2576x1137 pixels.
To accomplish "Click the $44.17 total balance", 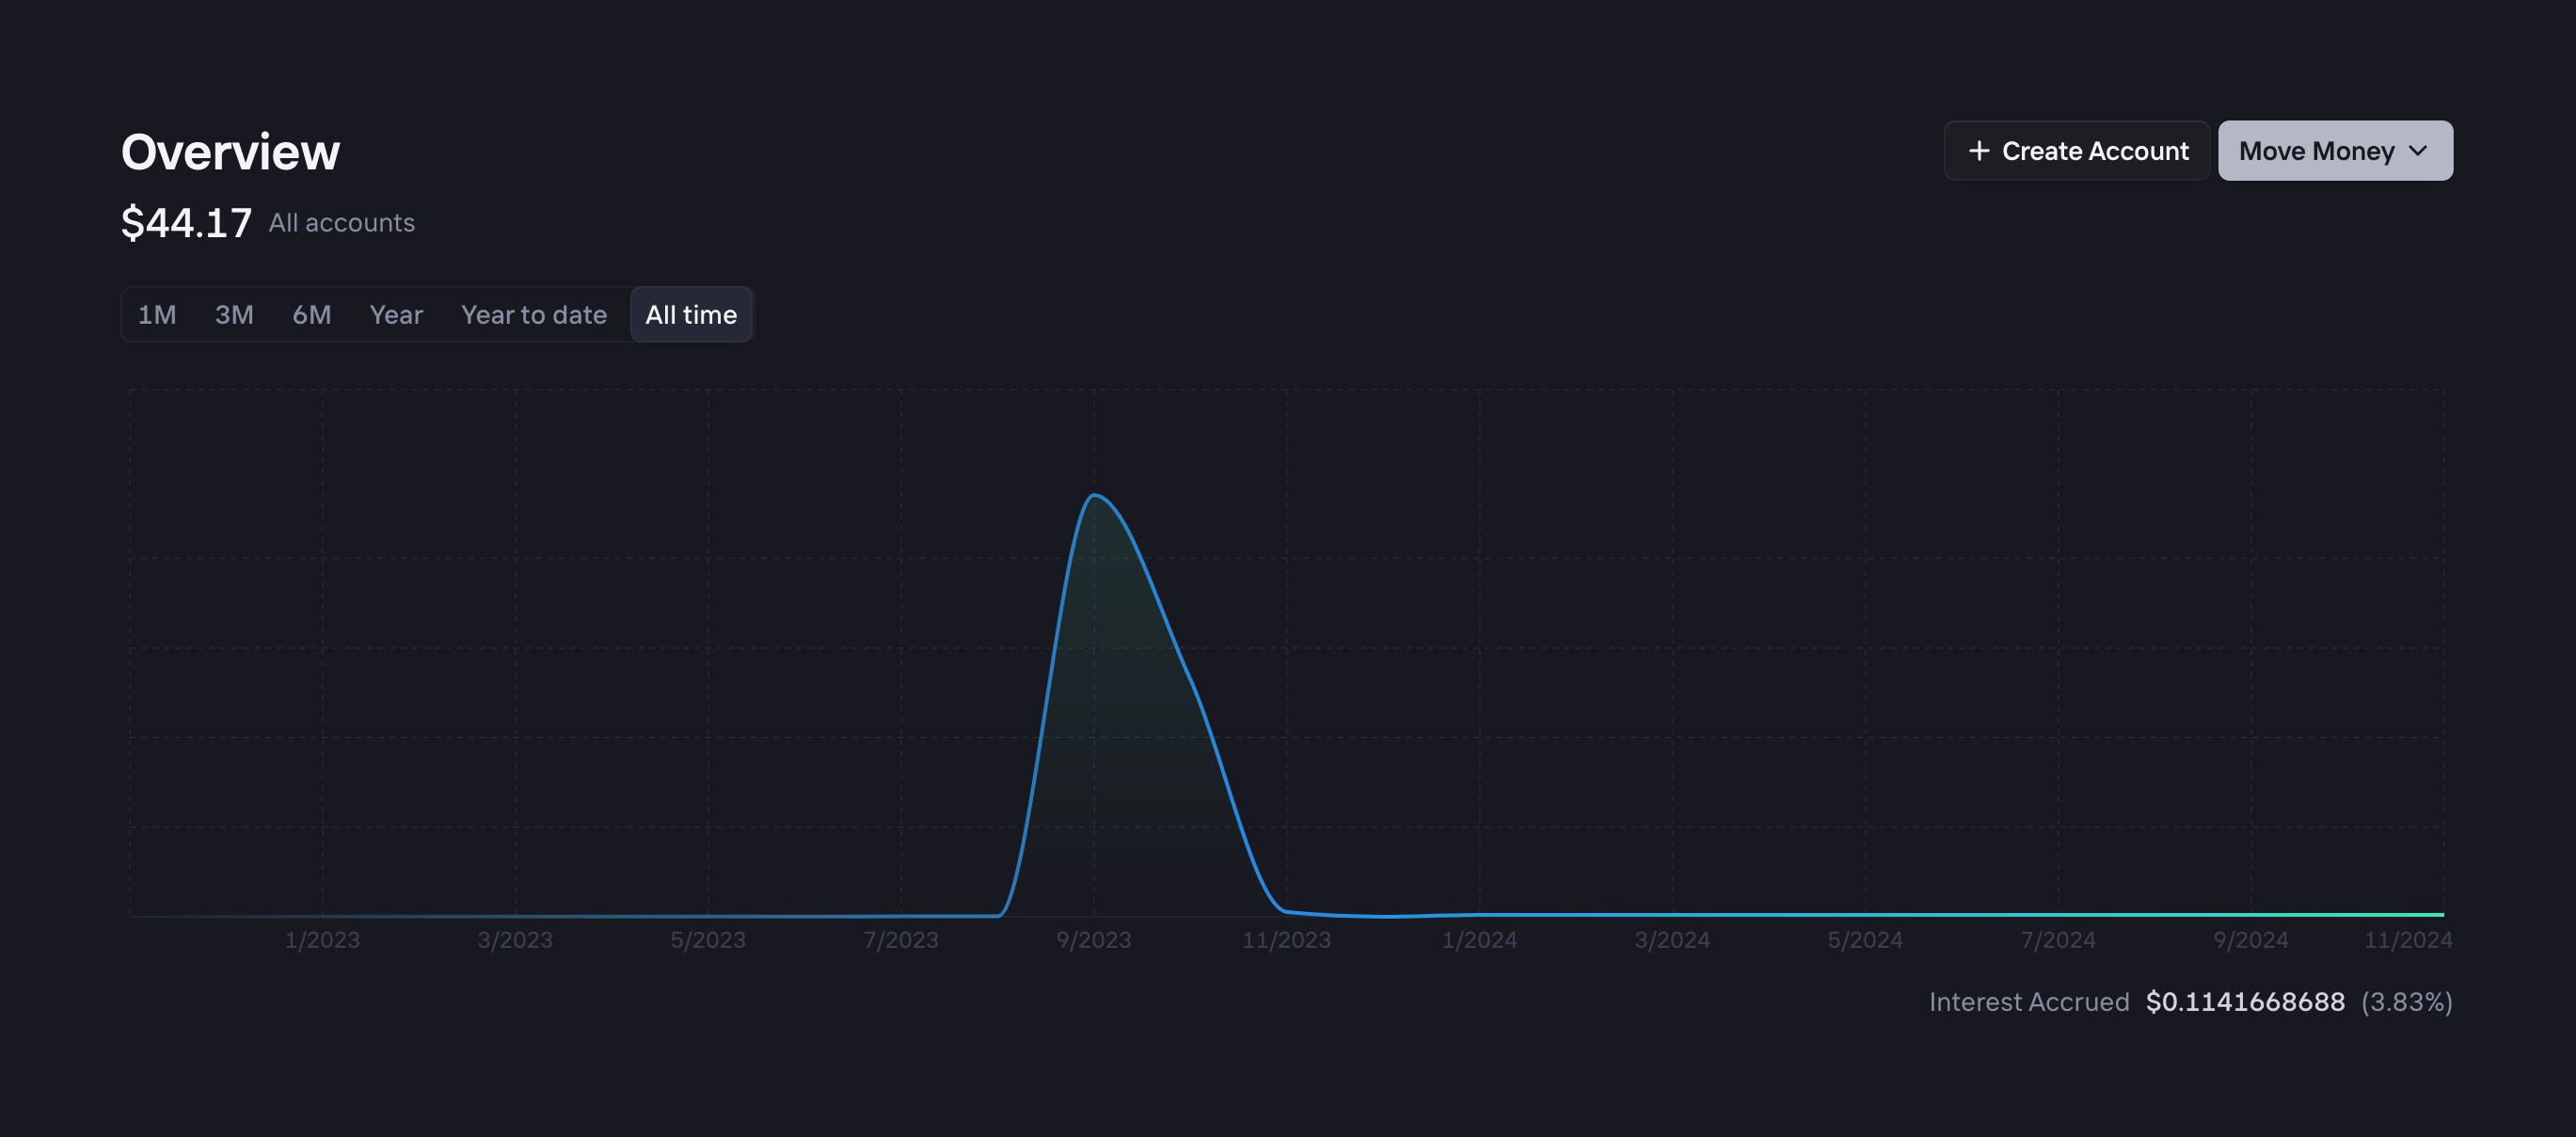I will [186, 223].
